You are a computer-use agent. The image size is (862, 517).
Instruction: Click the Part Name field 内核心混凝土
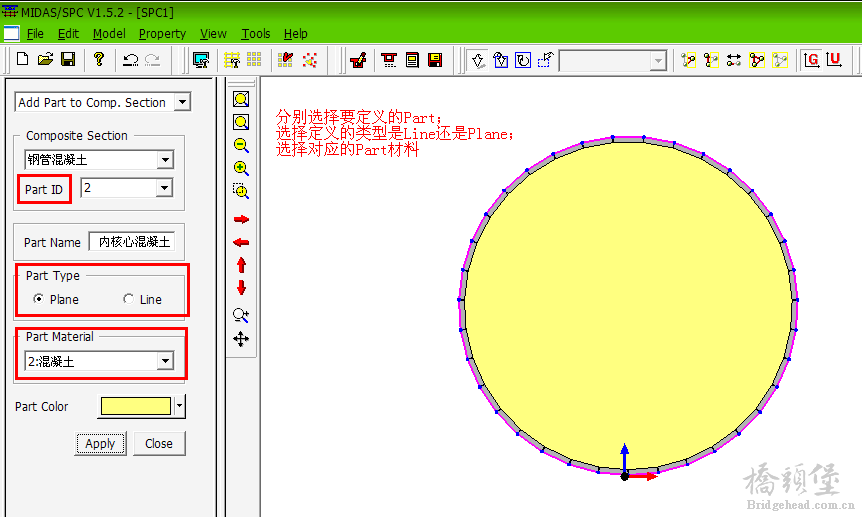click(x=132, y=242)
